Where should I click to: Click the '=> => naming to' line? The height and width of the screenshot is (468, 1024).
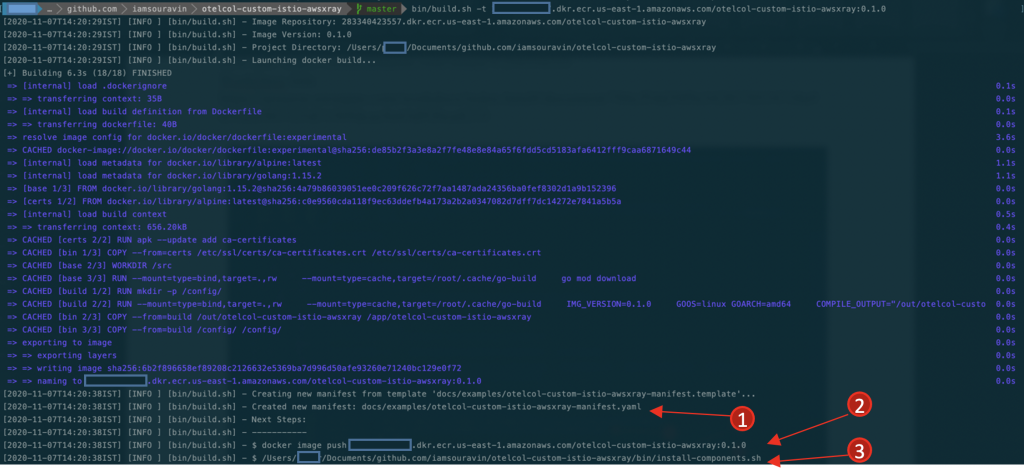[x=245, y=381]
